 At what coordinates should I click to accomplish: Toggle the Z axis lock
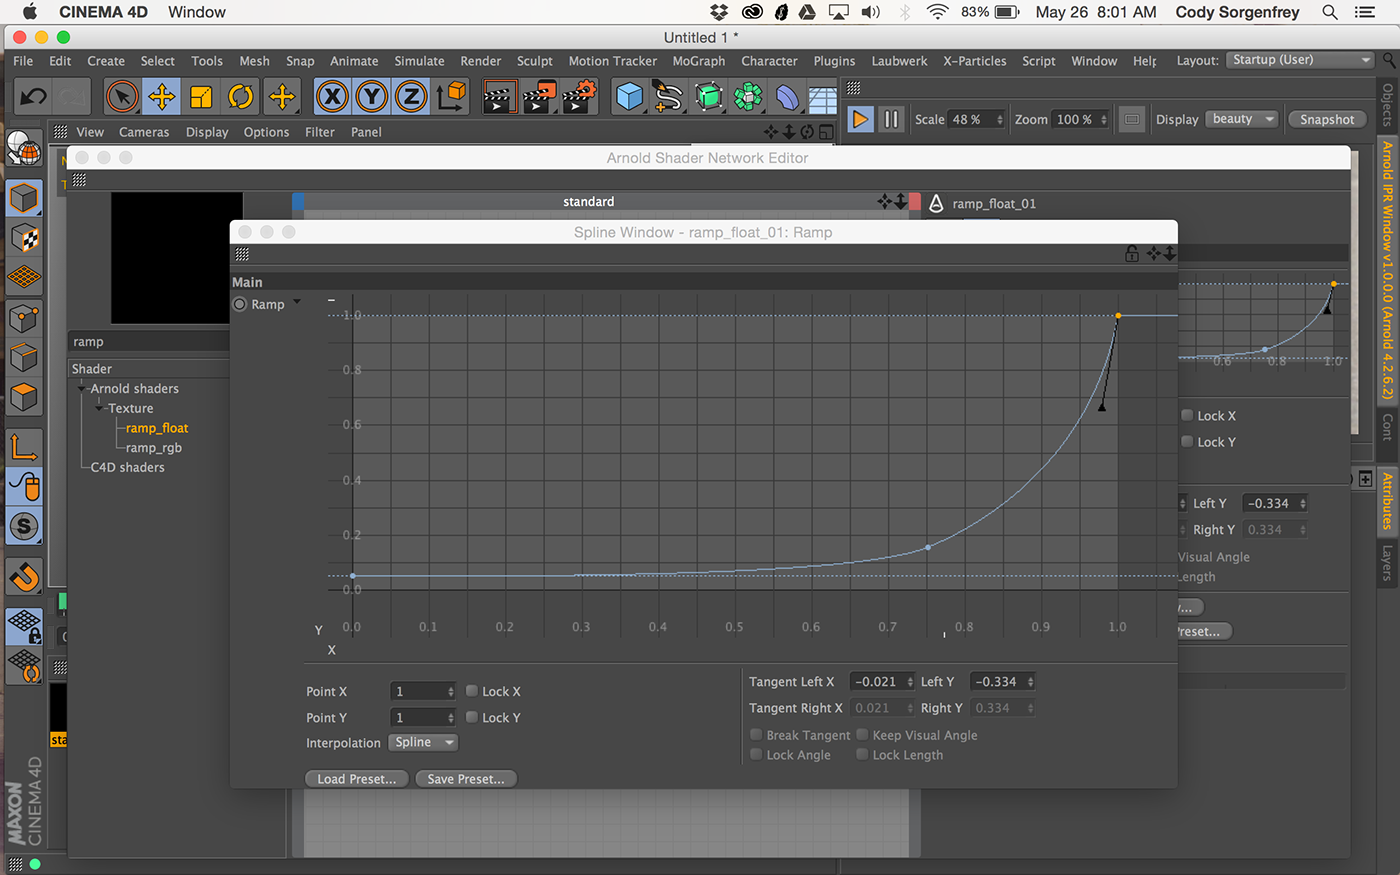tap(410, 97)
